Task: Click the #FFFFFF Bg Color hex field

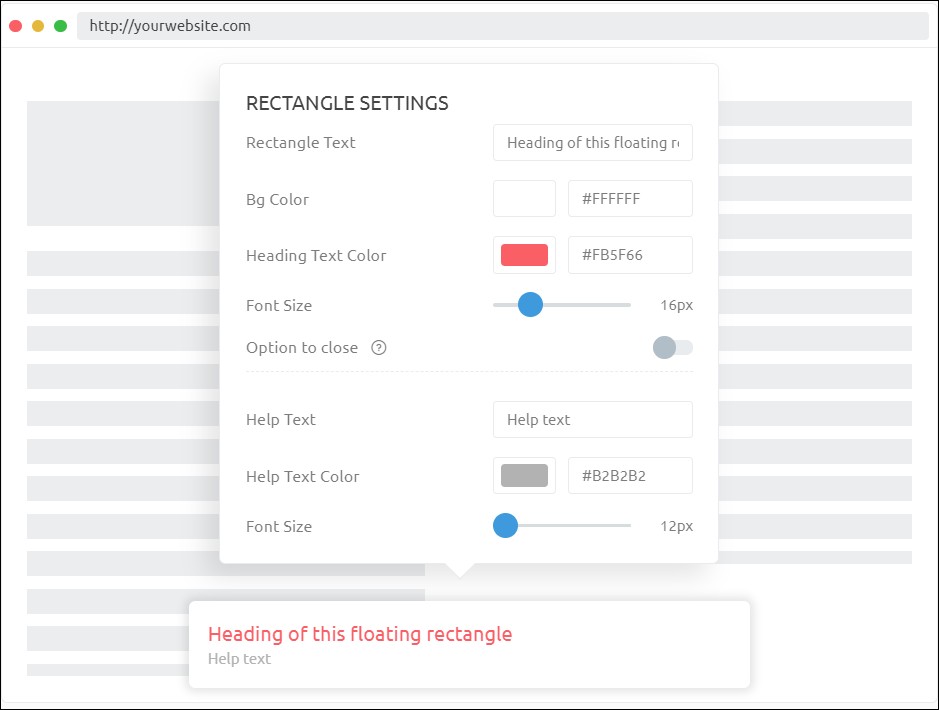Action: pos(630,199)
